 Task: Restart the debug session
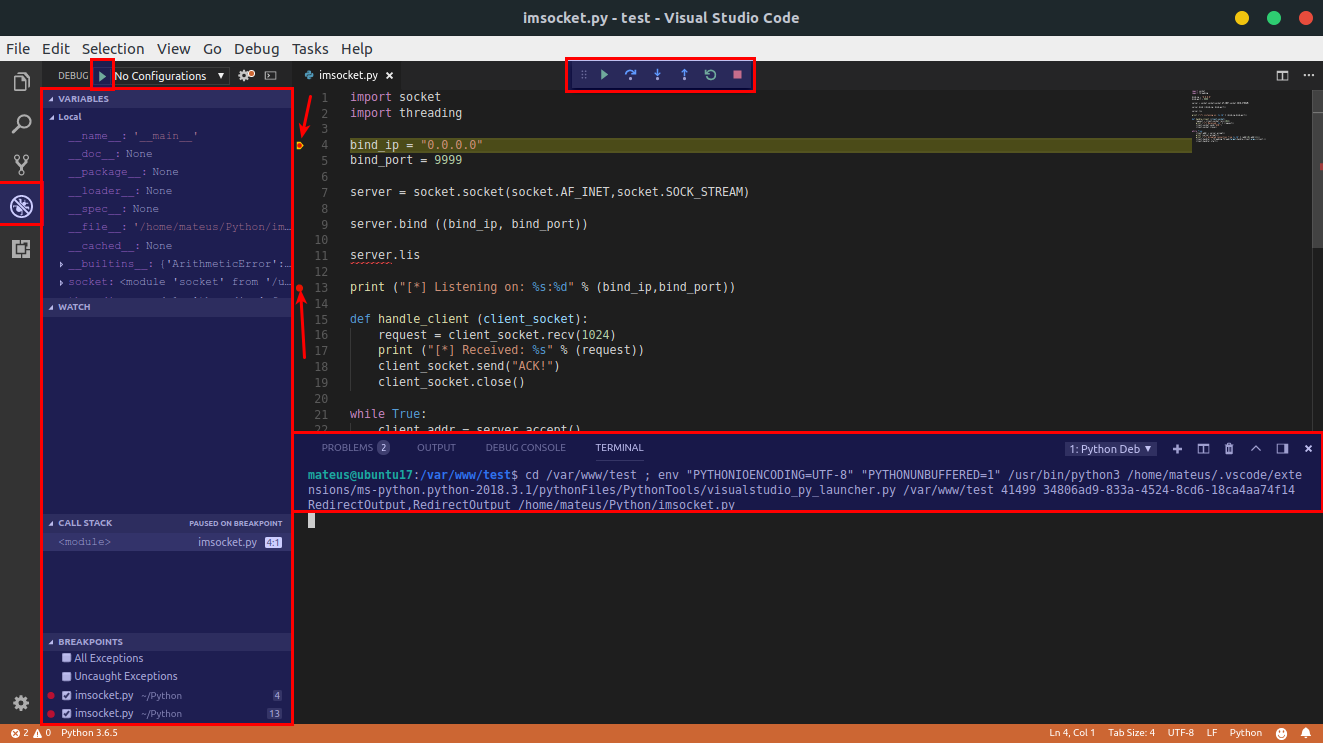pos(710,75)
